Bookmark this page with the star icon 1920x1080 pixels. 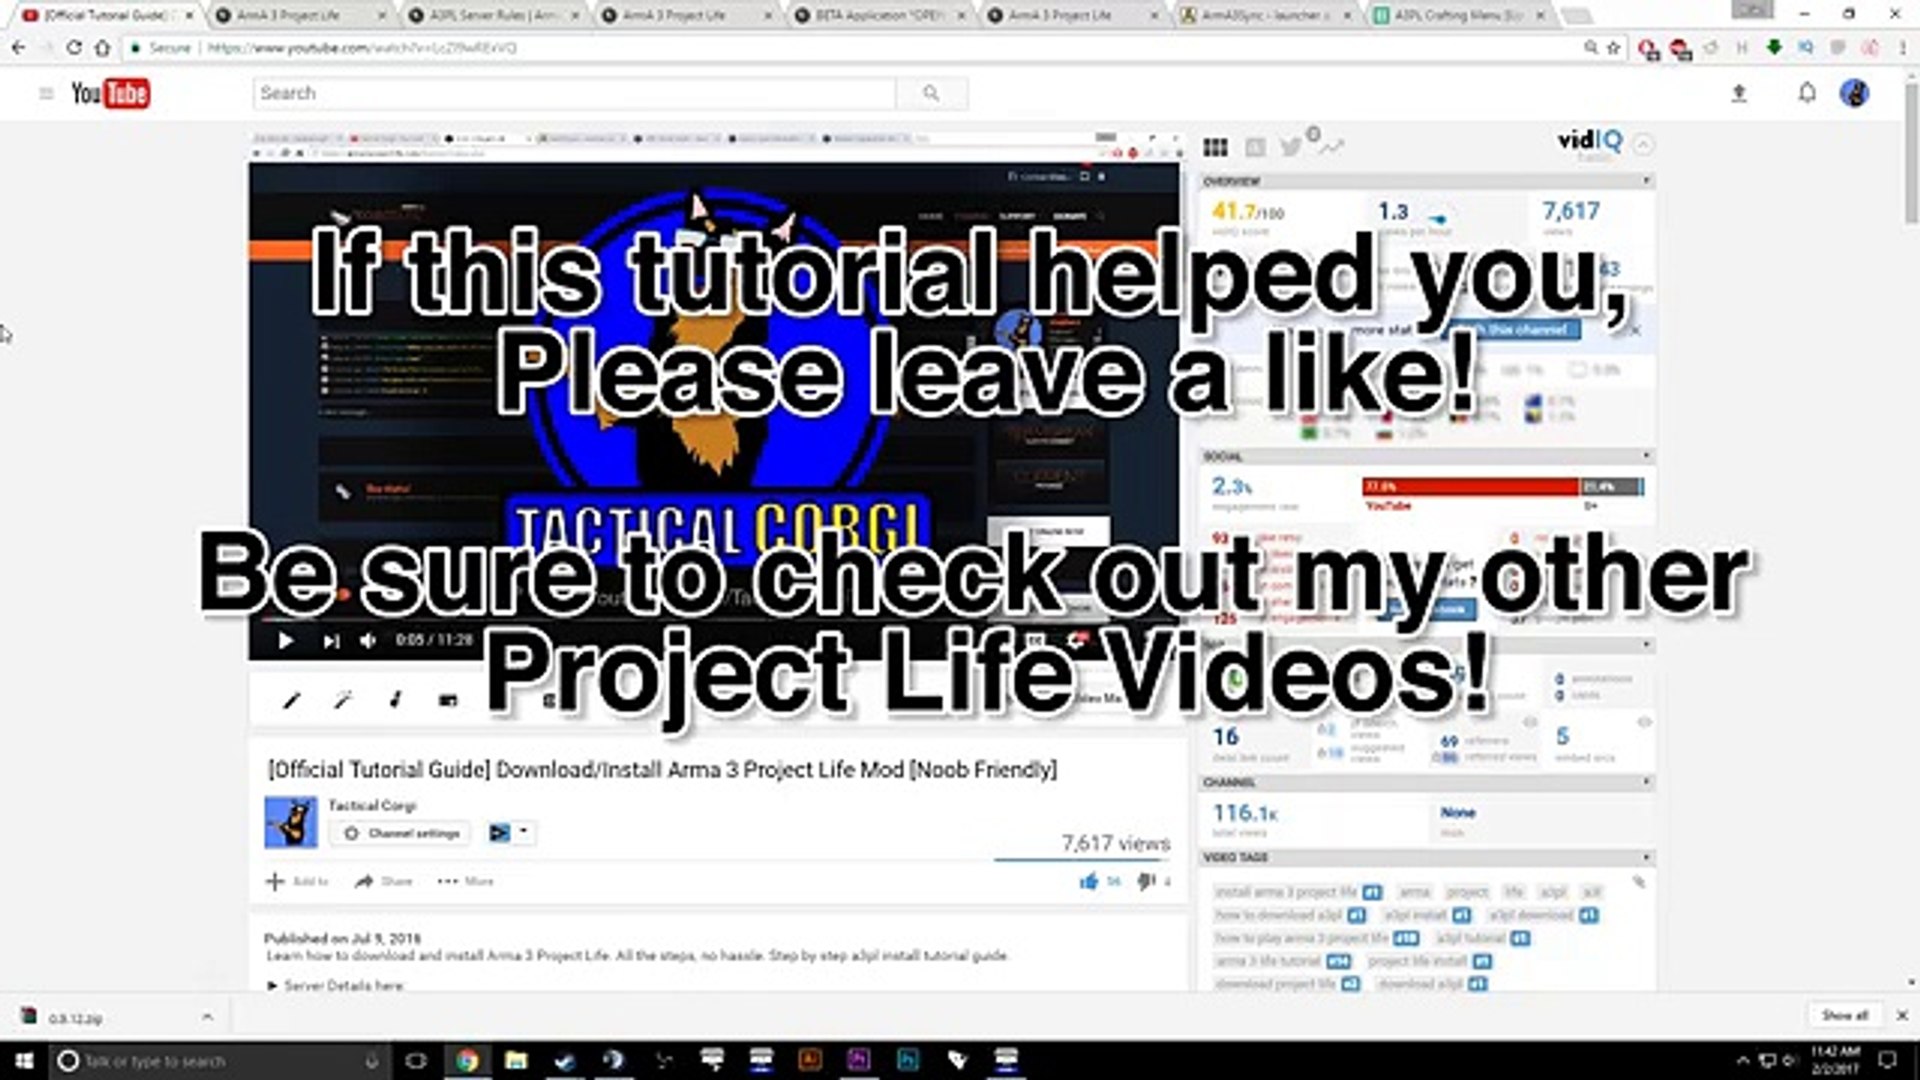pos(1613,47)
